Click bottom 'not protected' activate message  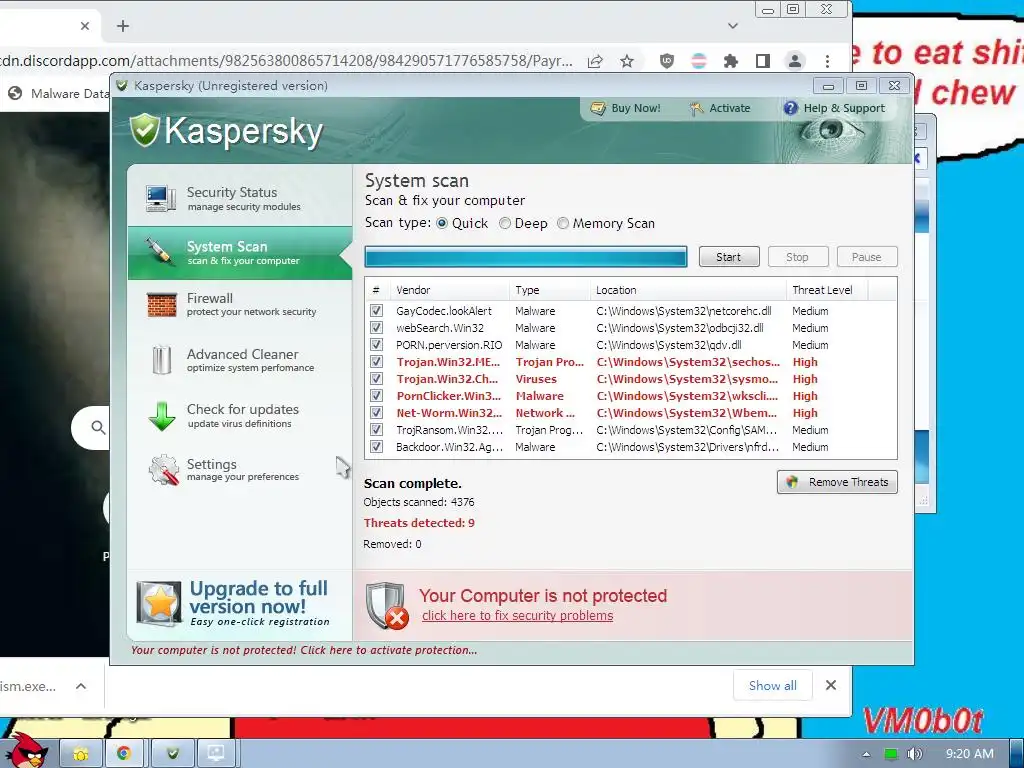pyautogui.click(x=304, y=650)
